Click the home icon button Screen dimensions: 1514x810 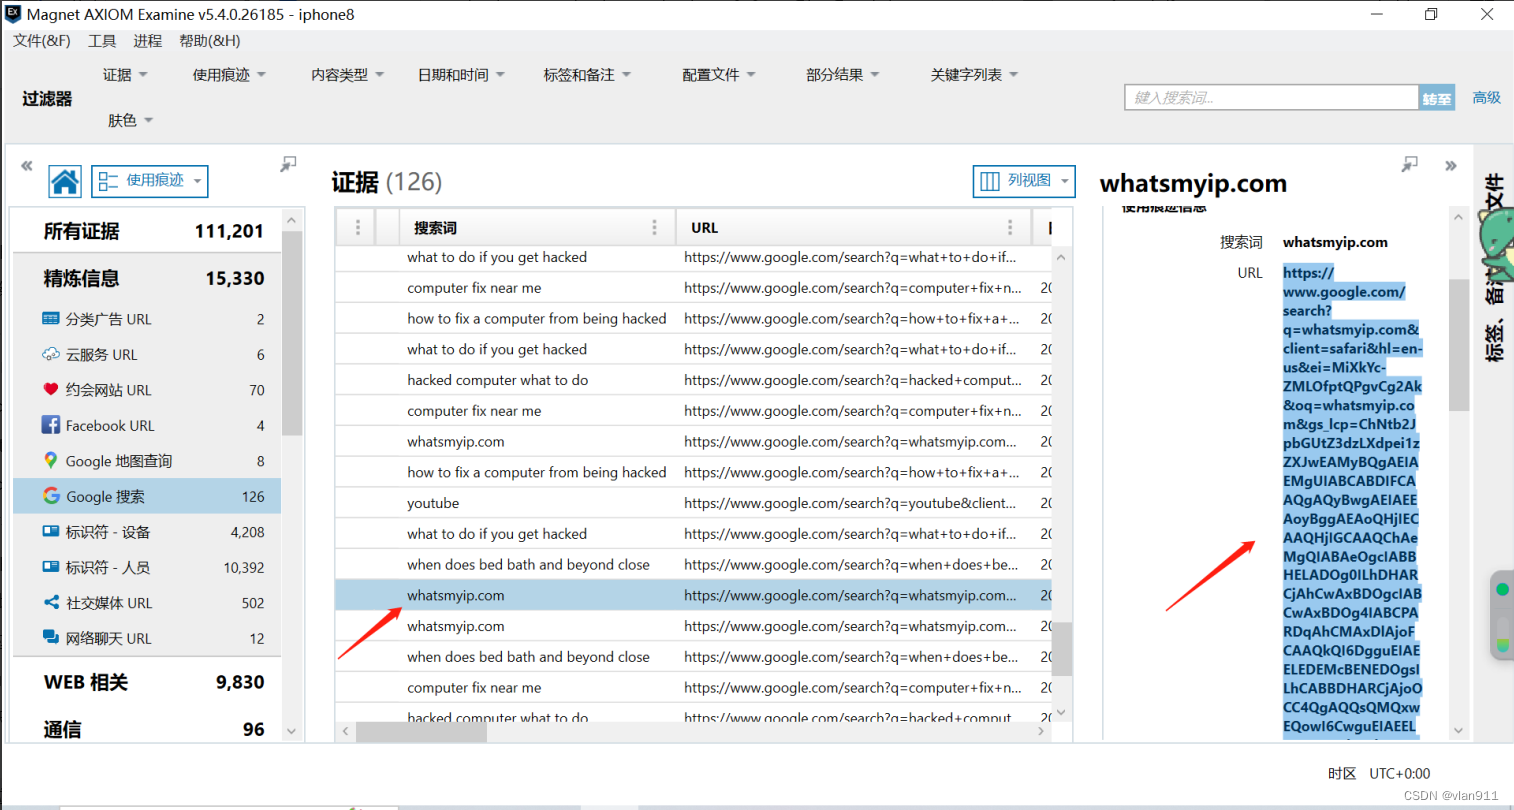[x=65, y=181]
